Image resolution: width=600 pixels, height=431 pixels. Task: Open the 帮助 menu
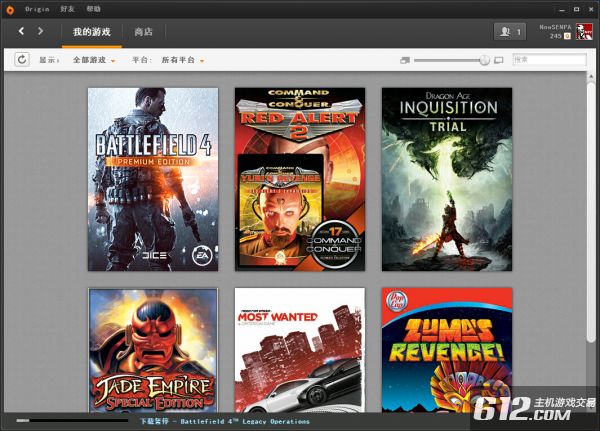pos(93,9)
